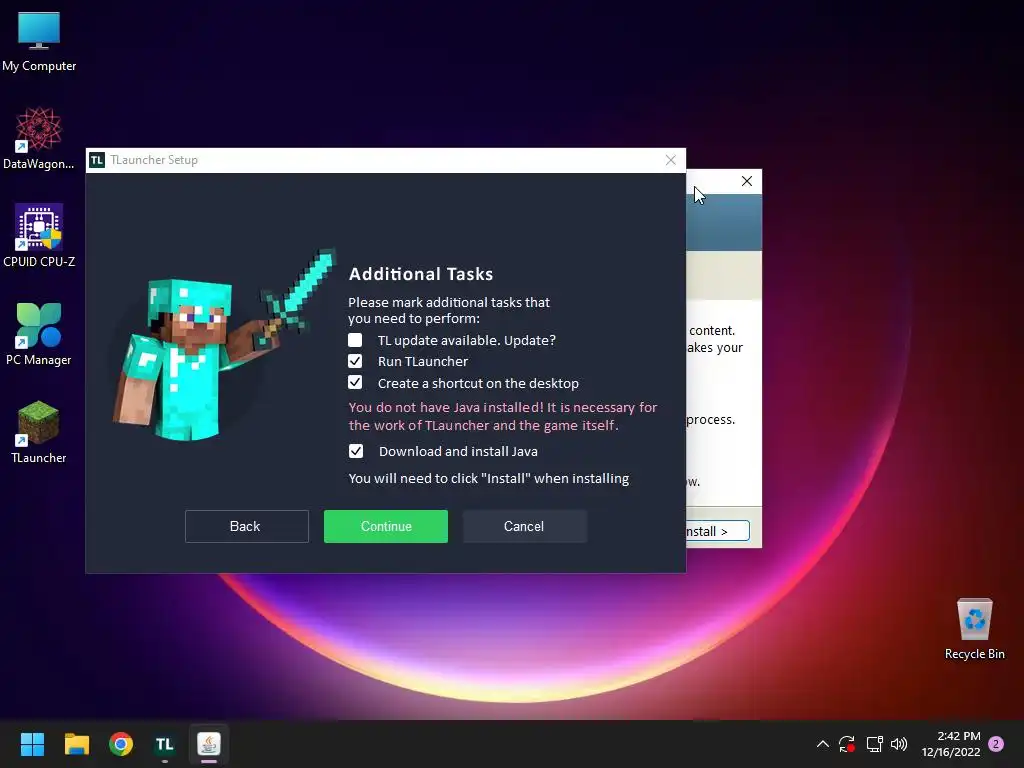Select the Java installer taskbar icon
This screenshot has height=768, width=1024.
click(209, 744)
